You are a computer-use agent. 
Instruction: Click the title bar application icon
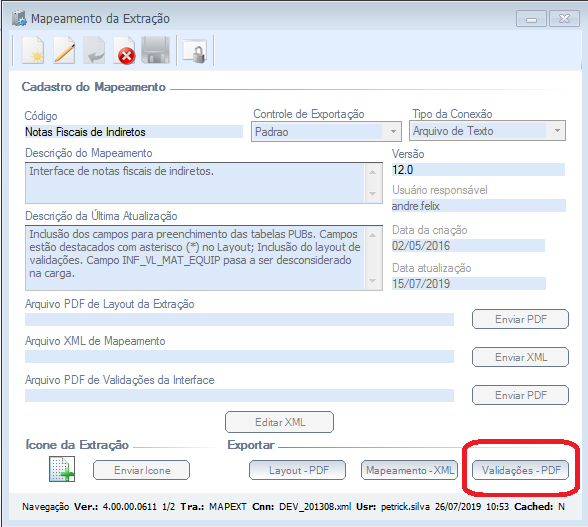click(x=19, y=18)
